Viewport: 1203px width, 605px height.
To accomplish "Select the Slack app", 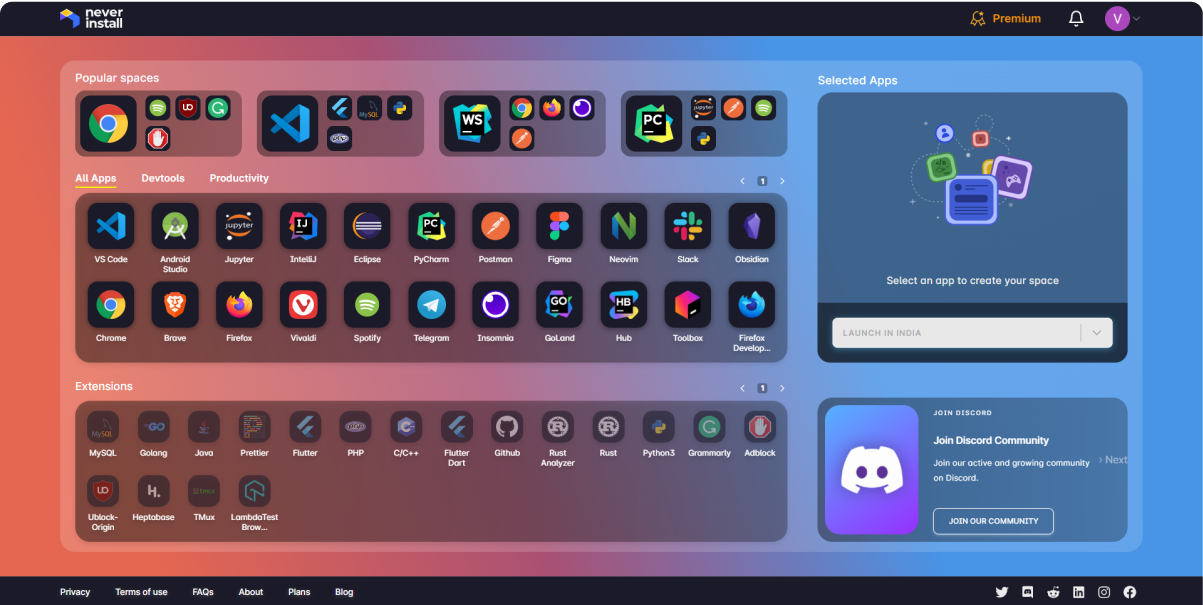I will coord(687,226).
